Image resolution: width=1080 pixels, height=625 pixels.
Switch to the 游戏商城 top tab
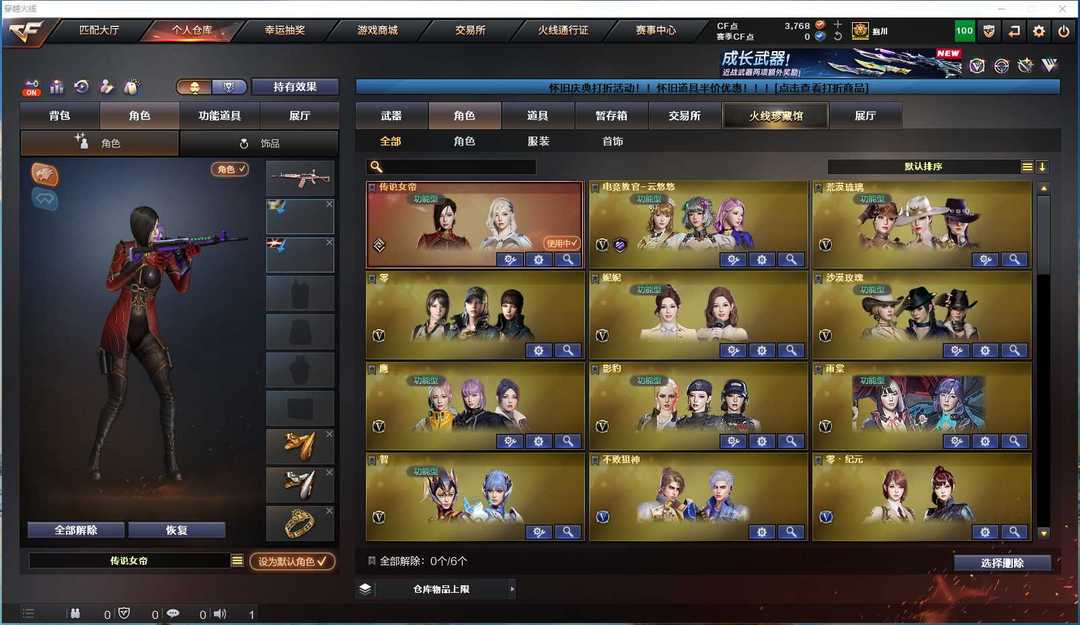click(x=377, y=30)
